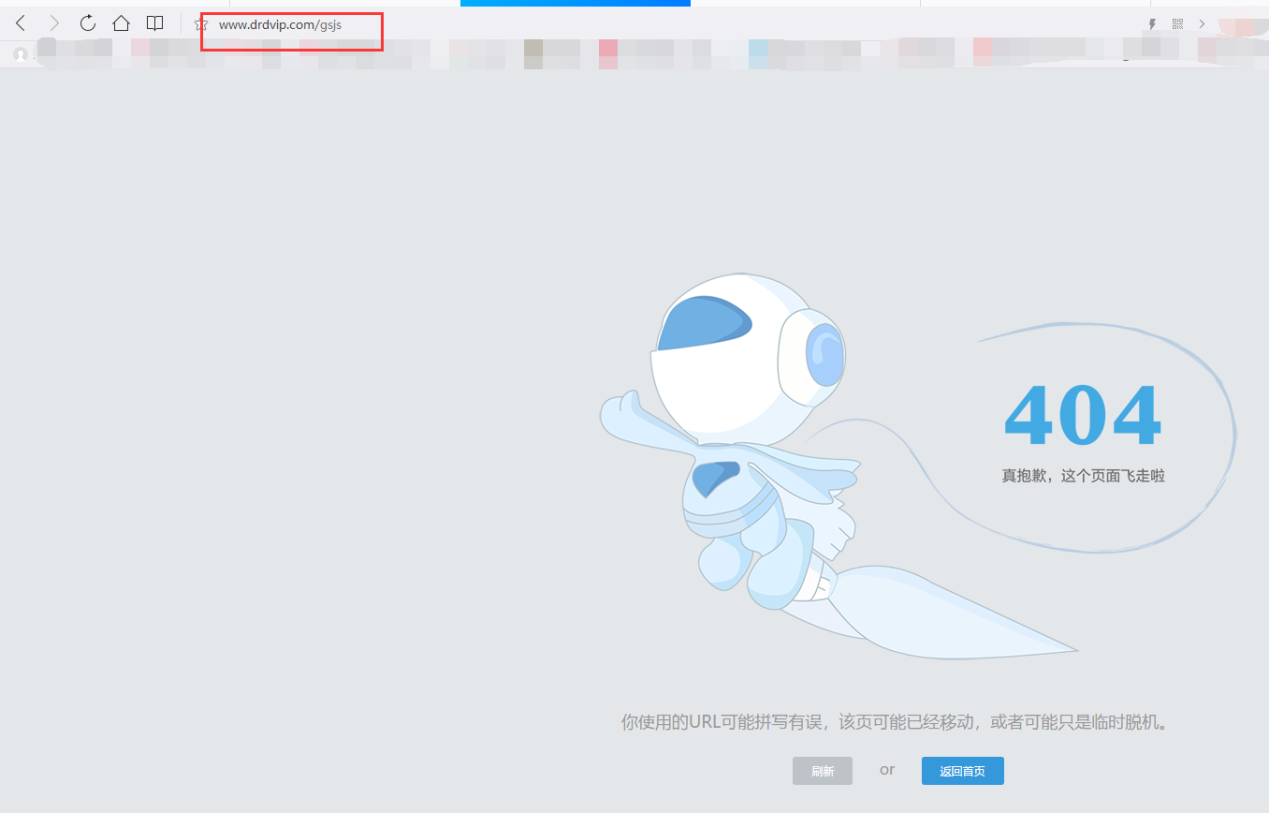Click the "or" text between the buttons
1269x813 pixels.
(x=887, y=770)
